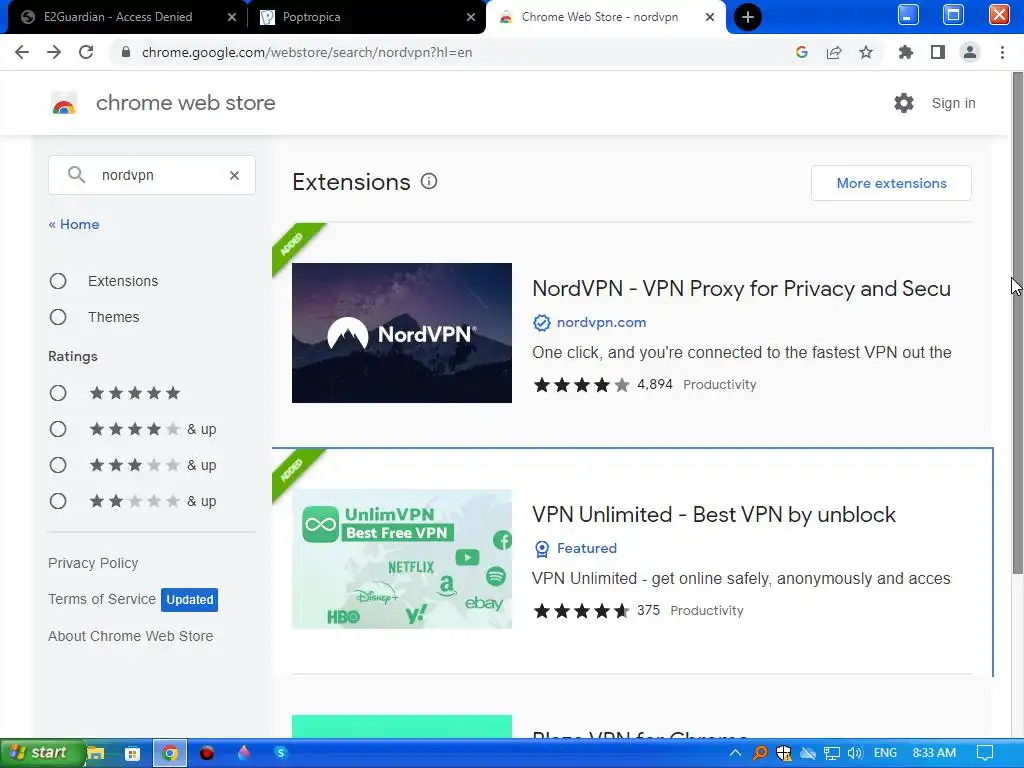Screen dimensions: 1024x768
Task: Click the NordVPN thumbnail image
Action: click(402, 332)
